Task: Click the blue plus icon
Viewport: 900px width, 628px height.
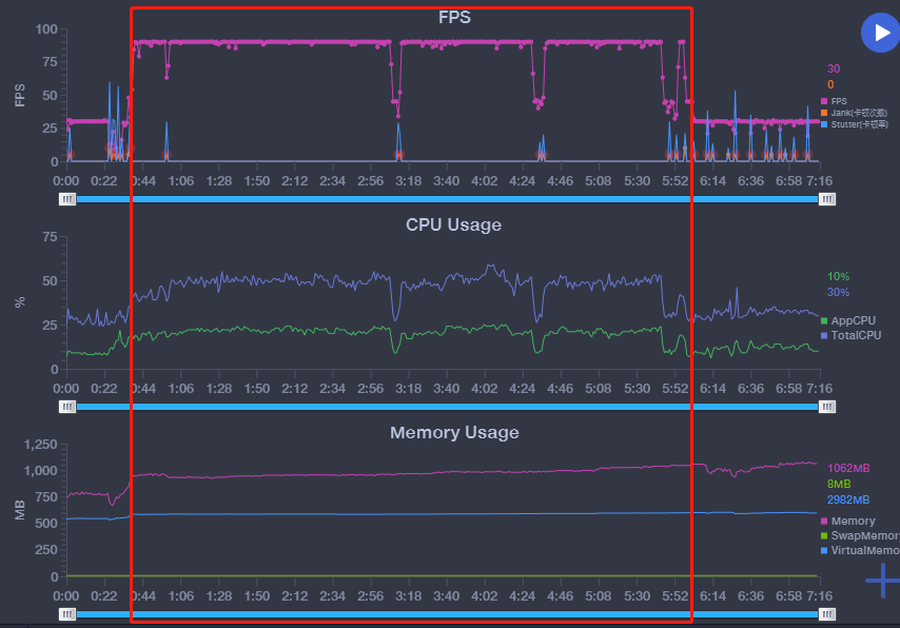Action: [x=882, y=580]
